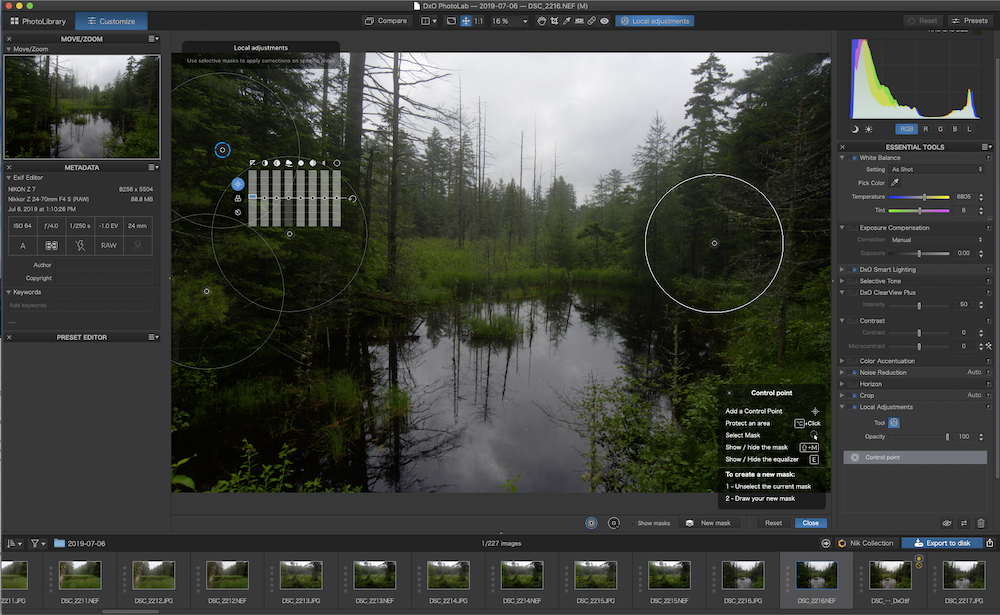
Task: Toggle the Exposure Compensation enable switch
Action: 854,228
